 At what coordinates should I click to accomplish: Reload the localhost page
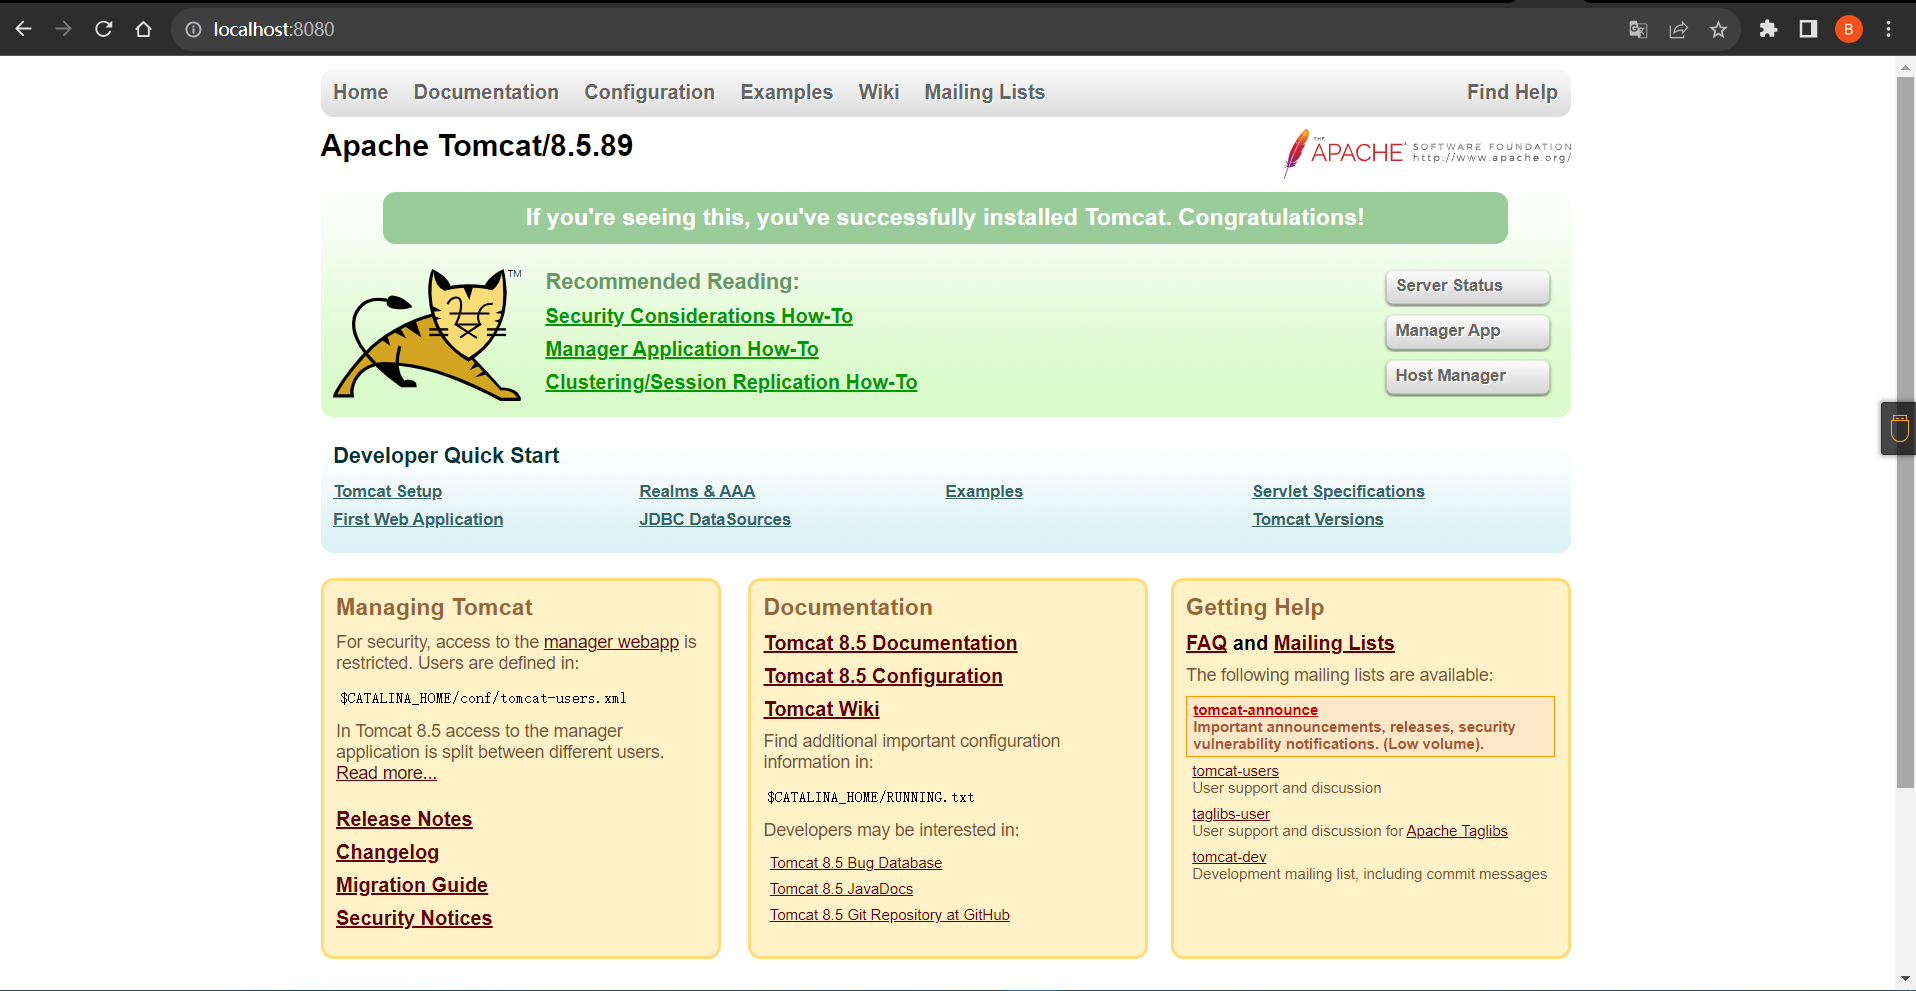point(103,29)
